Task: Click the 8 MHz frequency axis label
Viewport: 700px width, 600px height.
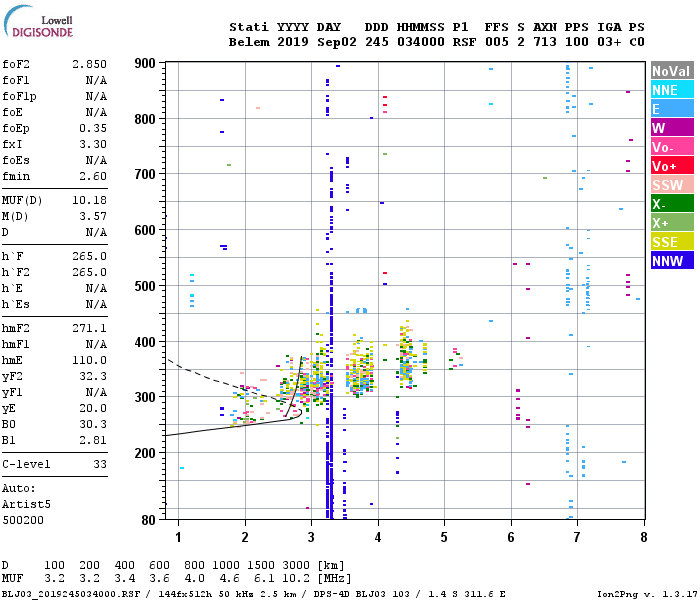Action: (643, 537)
